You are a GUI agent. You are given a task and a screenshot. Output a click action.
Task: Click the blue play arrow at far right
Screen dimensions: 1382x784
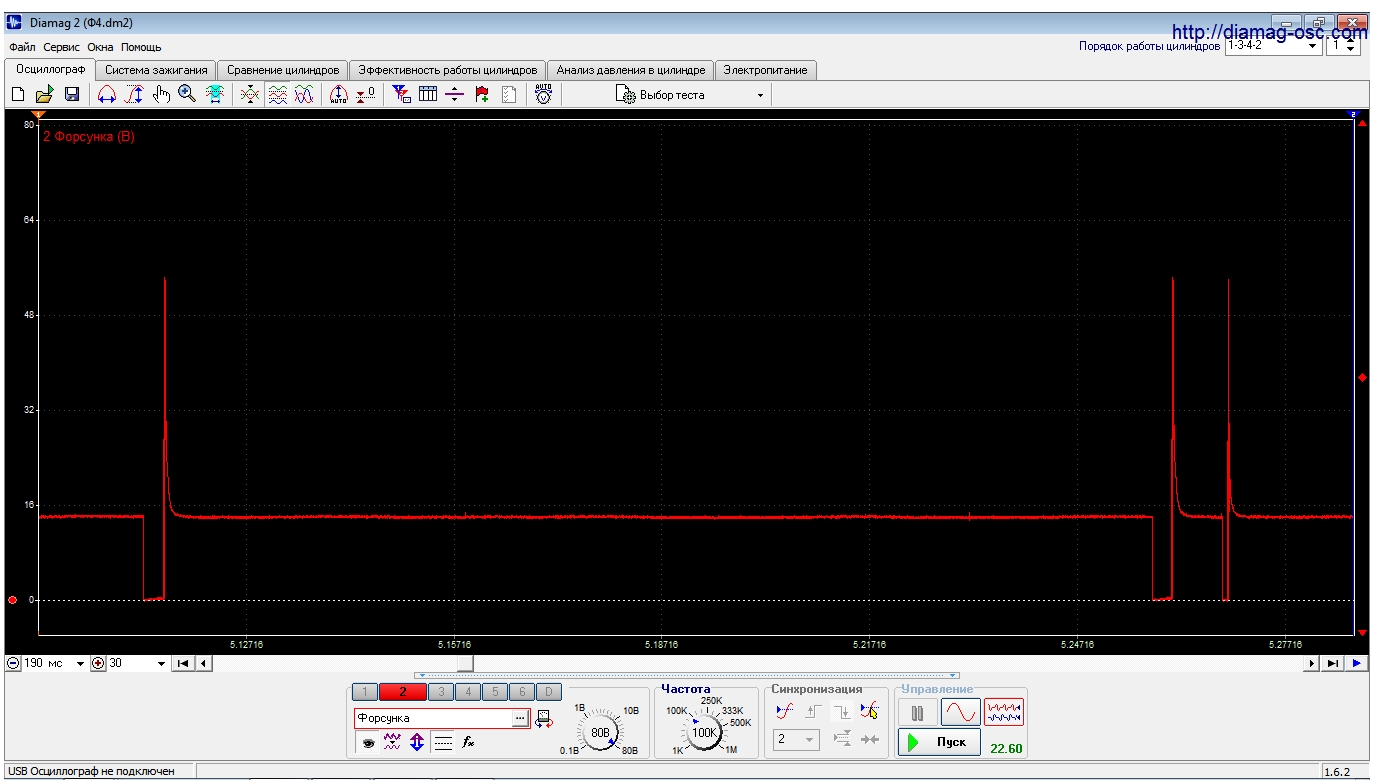(1356, 663)
